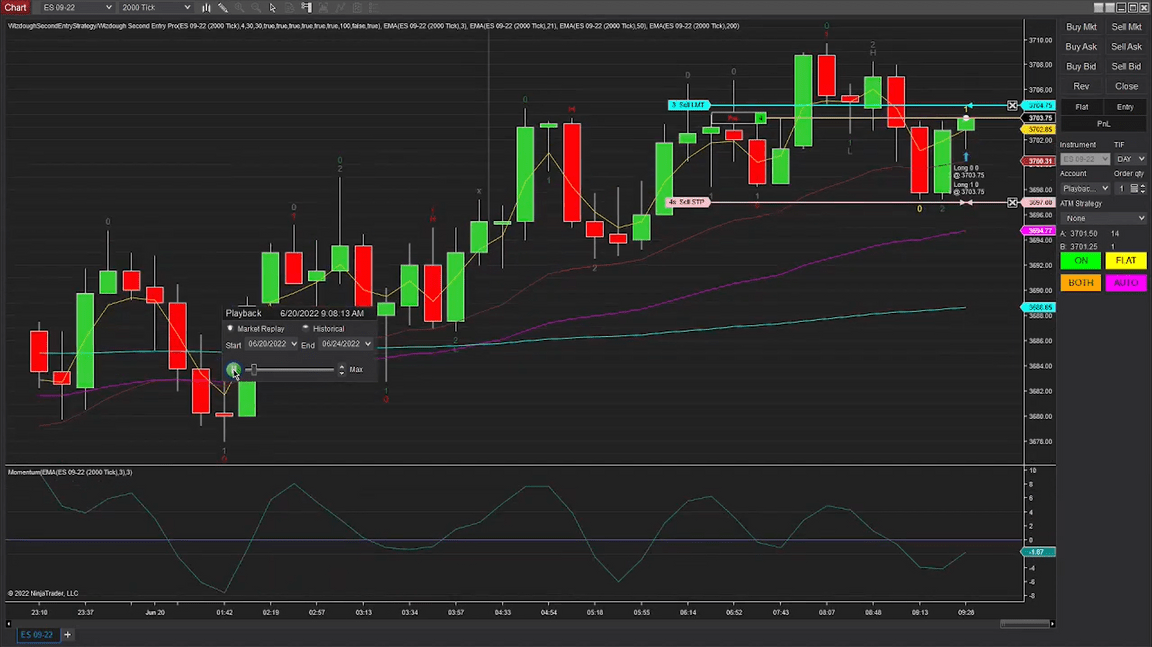This screenshot has width=1152, height=647.
Task: Click the green play button in Playback
Action: 233,369
